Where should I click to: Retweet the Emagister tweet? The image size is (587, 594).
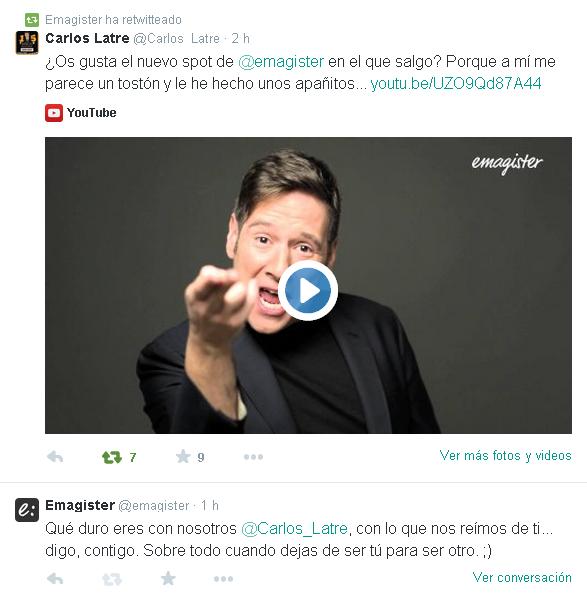(112, 579)
